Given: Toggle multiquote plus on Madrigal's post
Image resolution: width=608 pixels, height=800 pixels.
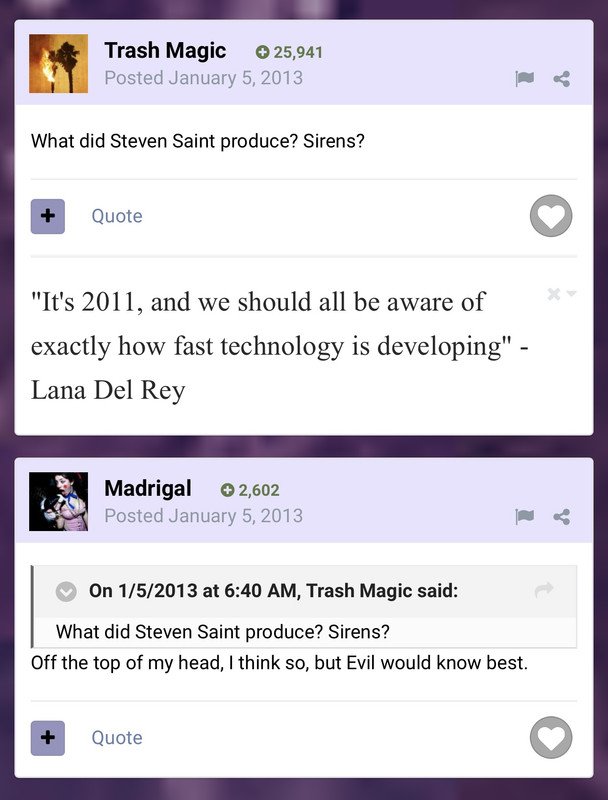Looking at the screenshot, I should click(47, 738).
